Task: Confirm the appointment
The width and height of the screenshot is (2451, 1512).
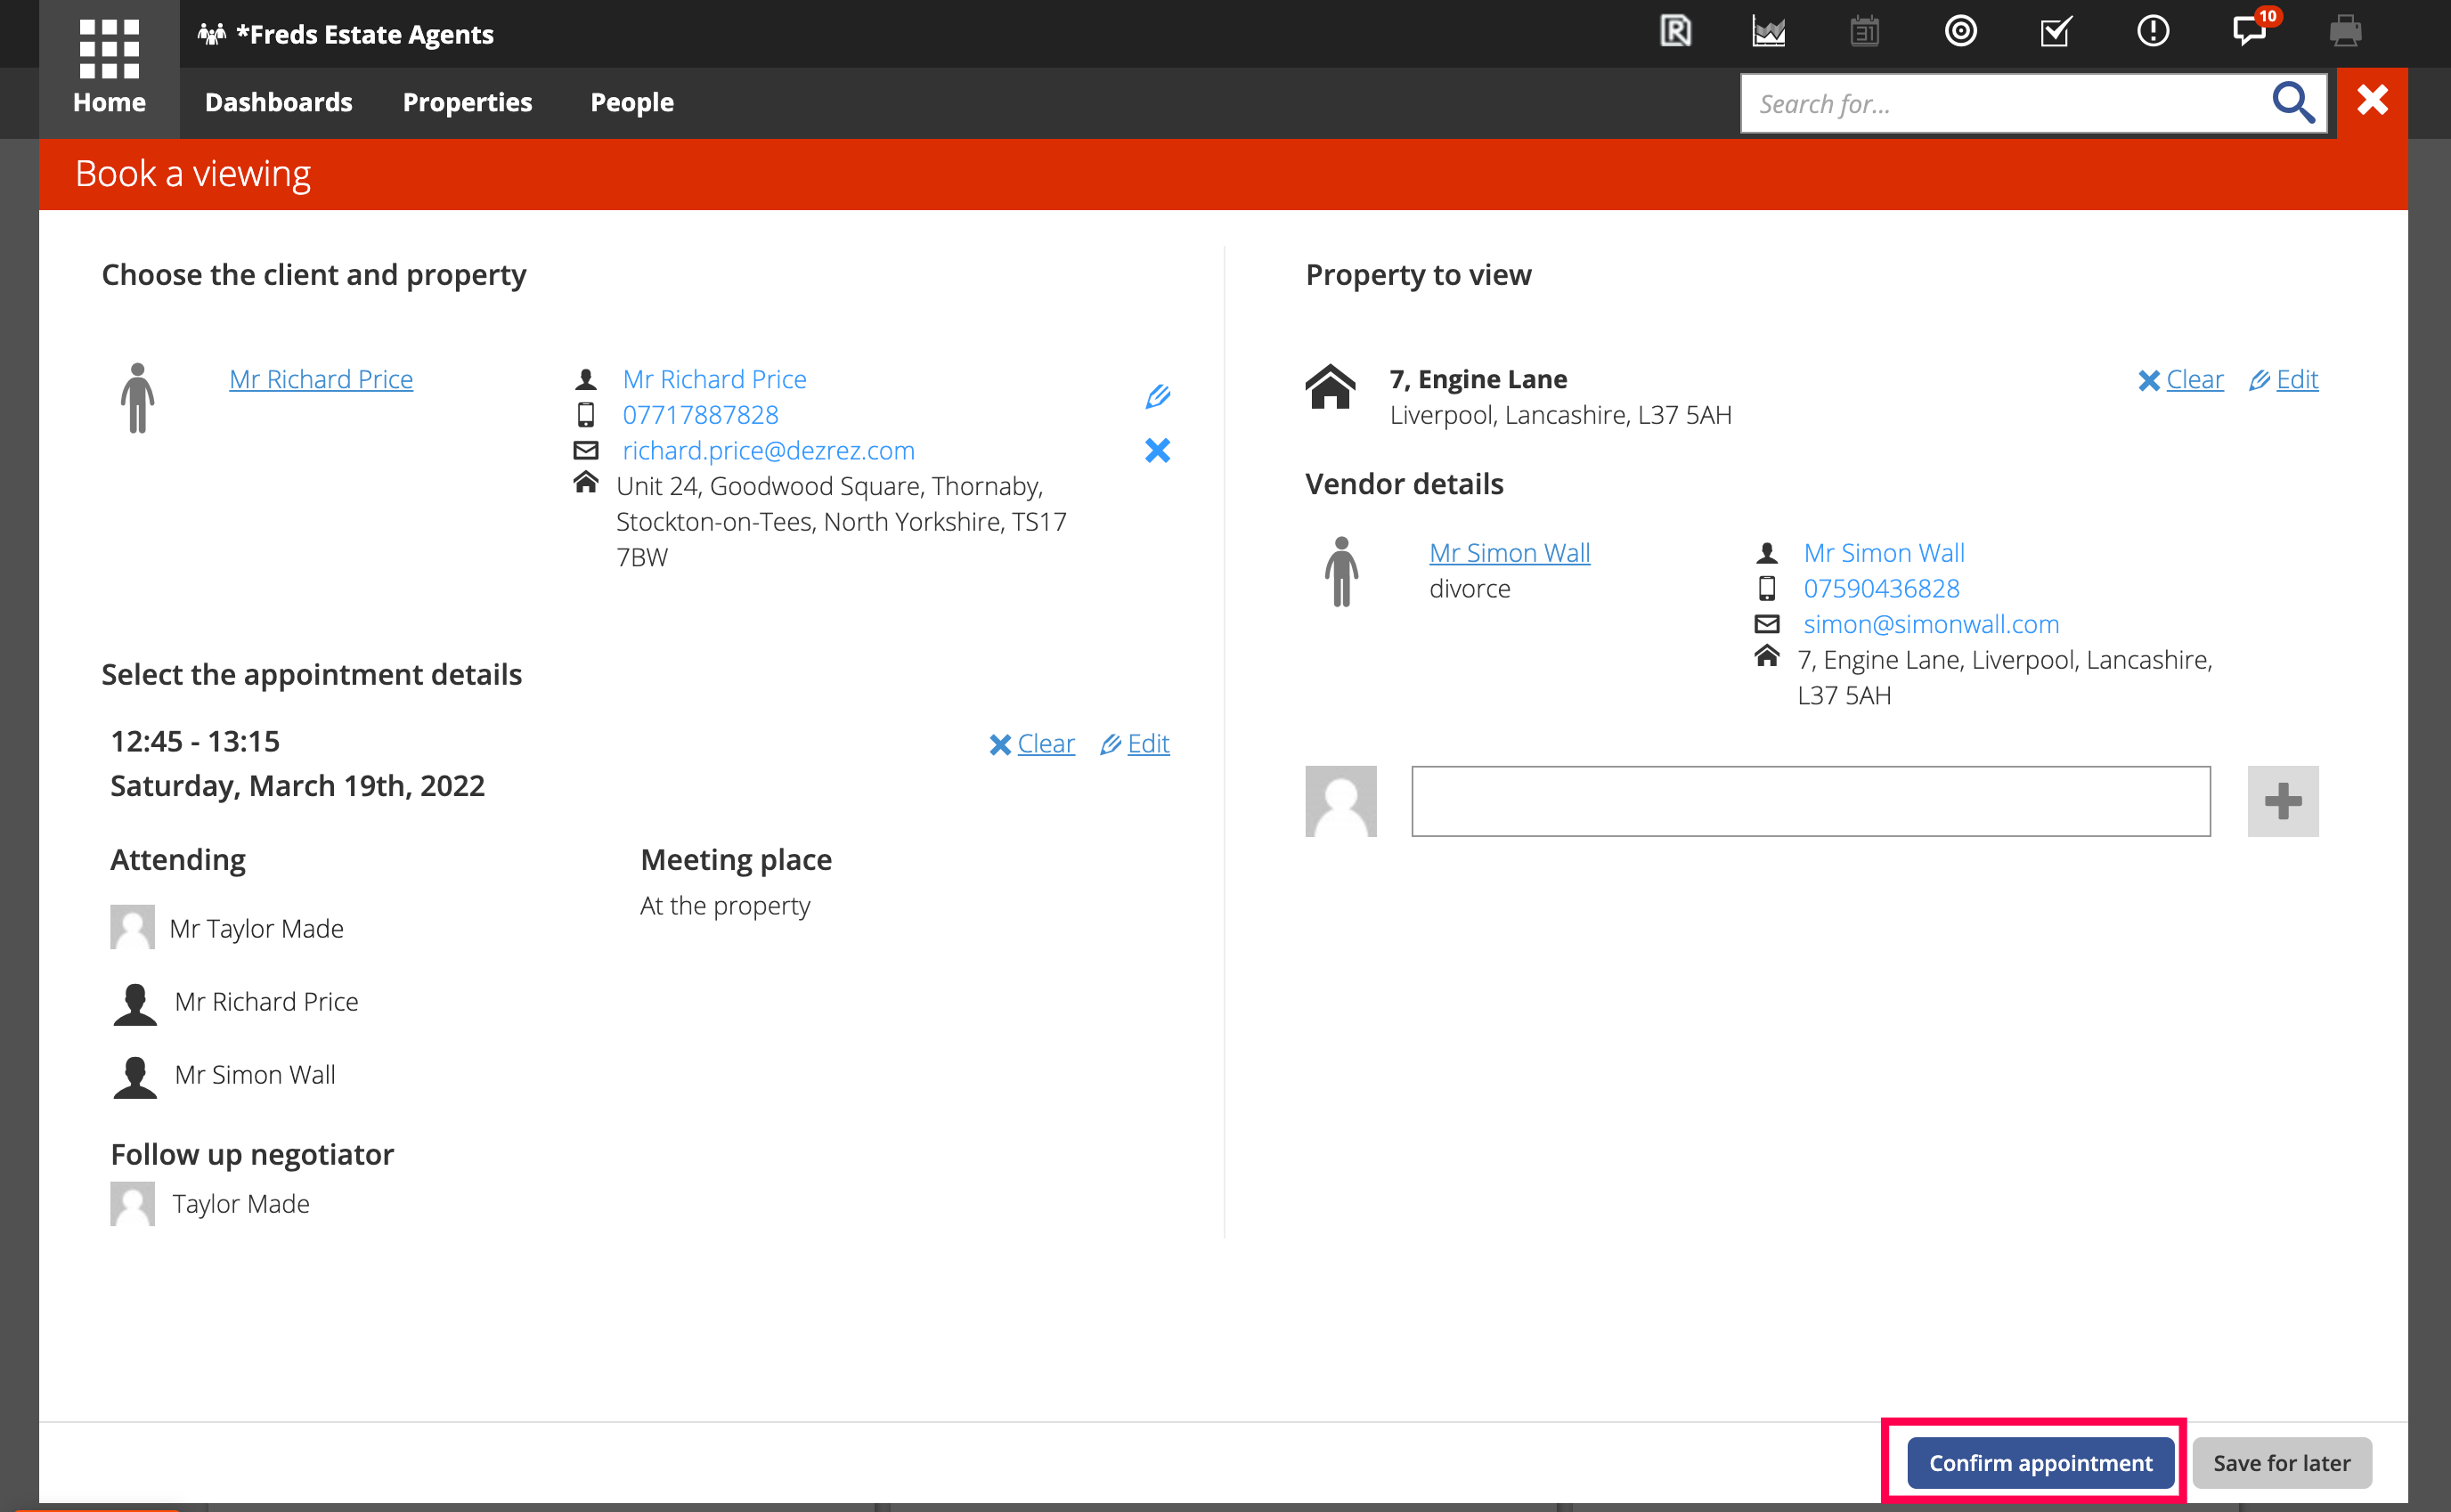Action: coord(2040,1462)
